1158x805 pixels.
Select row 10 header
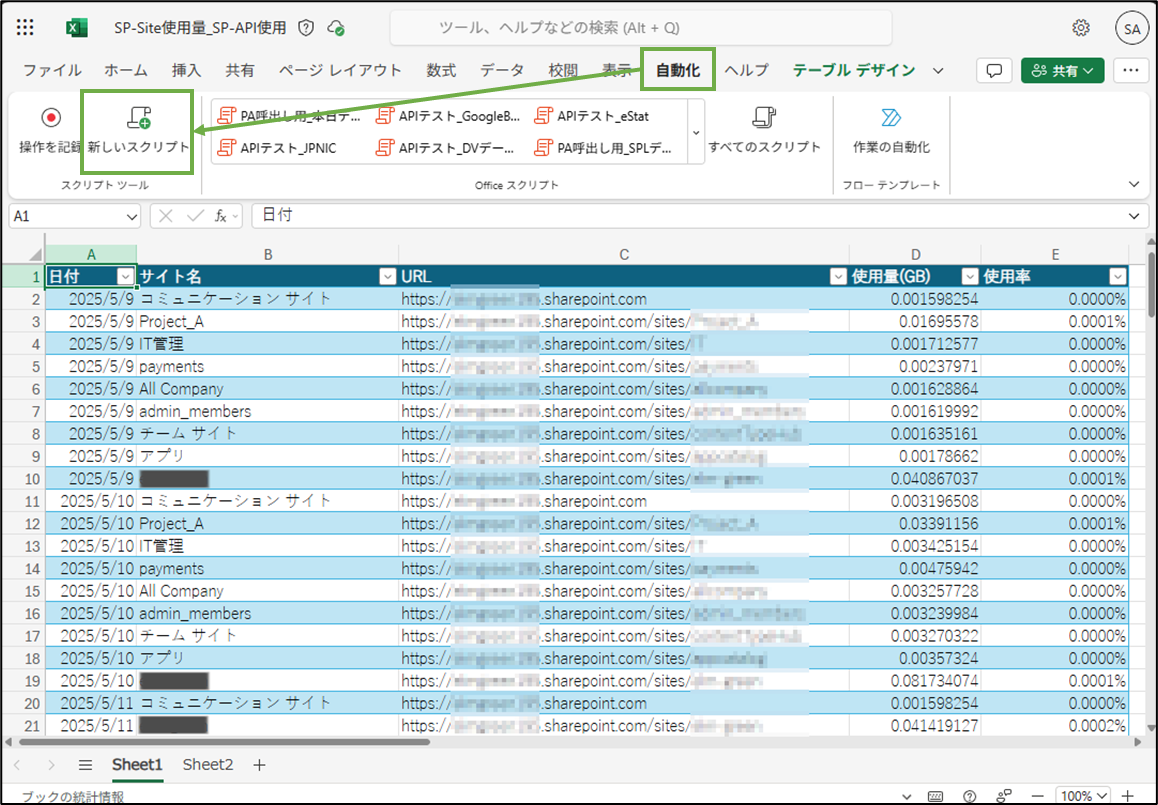[x=24, y=479]
